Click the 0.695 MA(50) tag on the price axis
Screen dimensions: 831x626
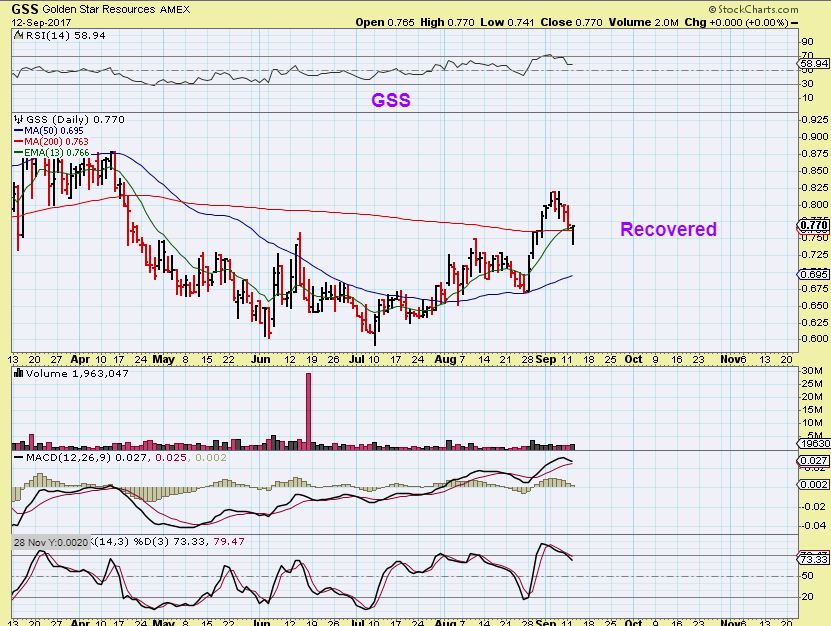814,274
